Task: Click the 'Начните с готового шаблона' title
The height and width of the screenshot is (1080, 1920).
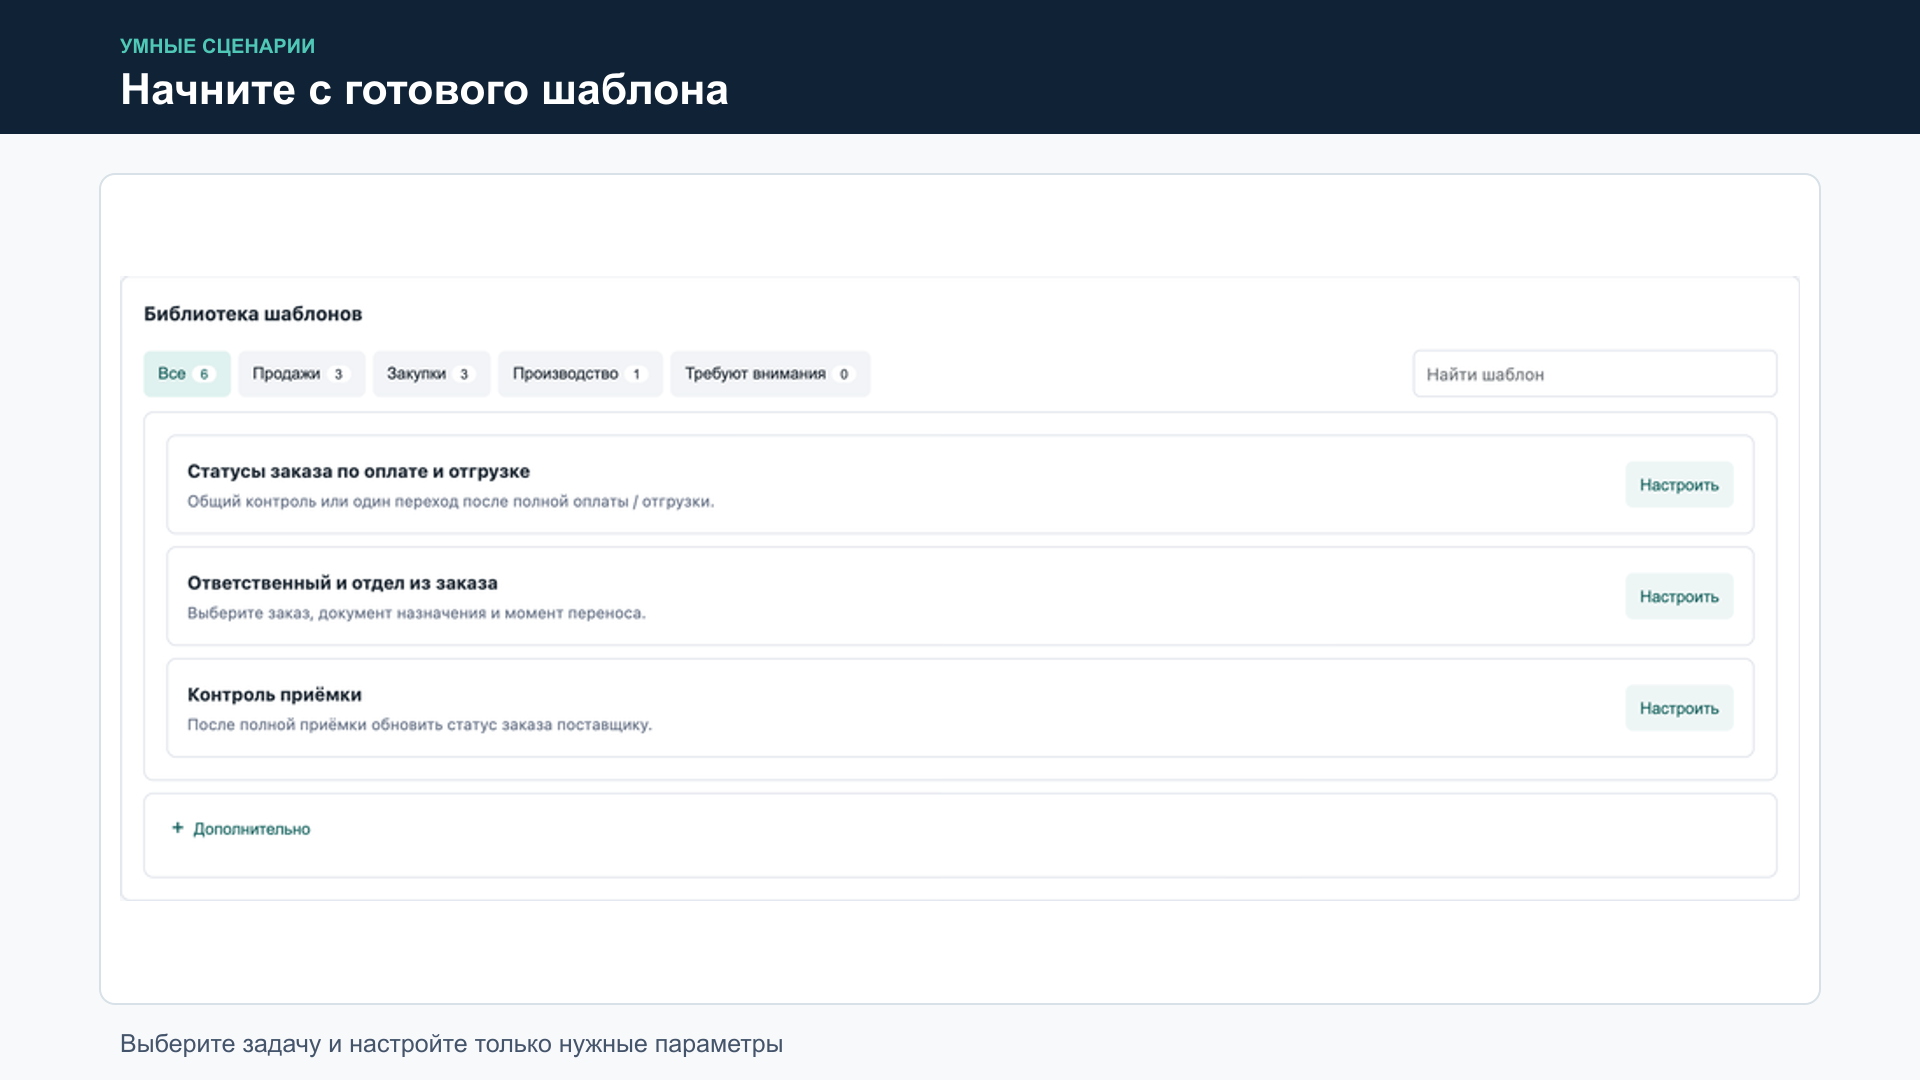Action: click(424, 90)
